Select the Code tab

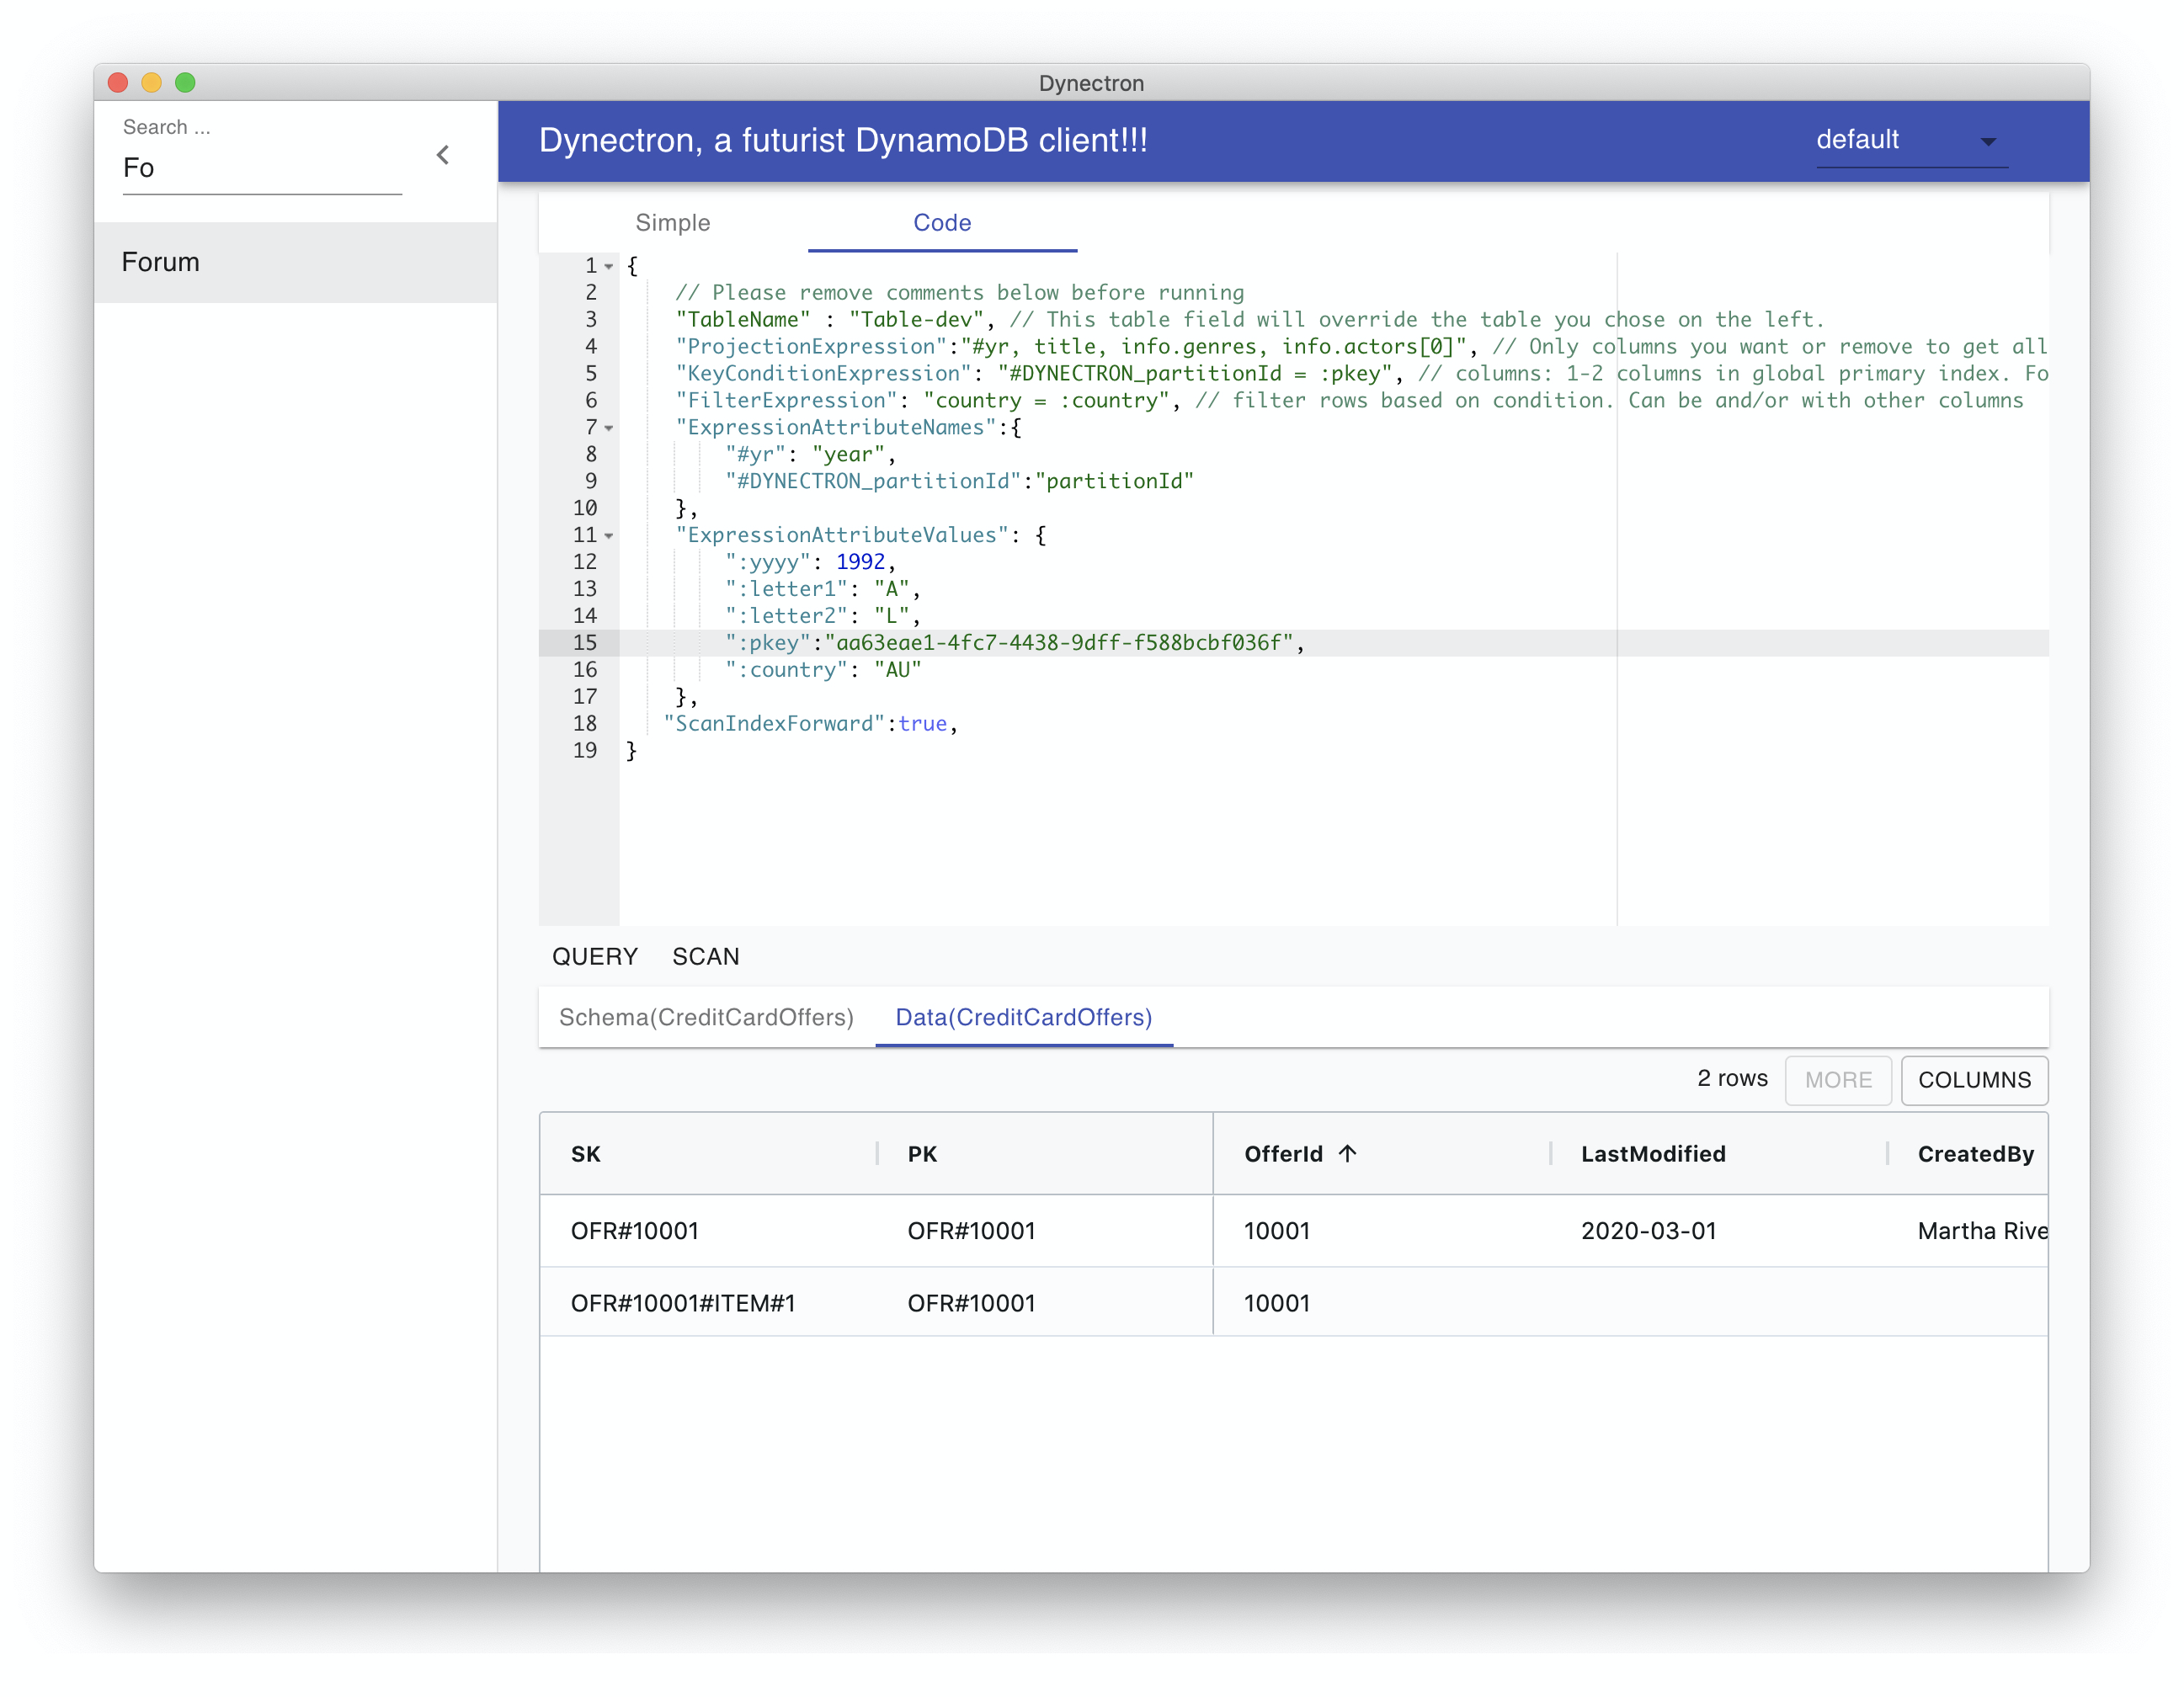click(x=941, y=223)
